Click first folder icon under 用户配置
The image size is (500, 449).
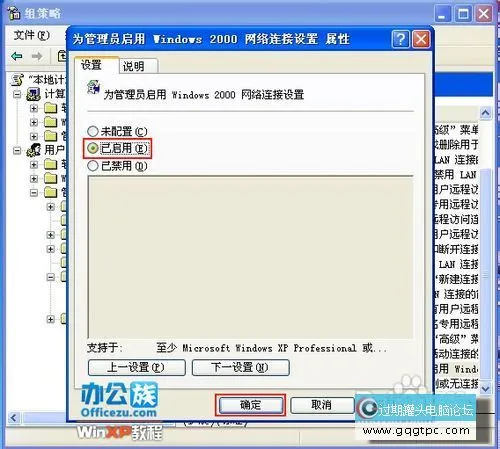tap(51, 164)
